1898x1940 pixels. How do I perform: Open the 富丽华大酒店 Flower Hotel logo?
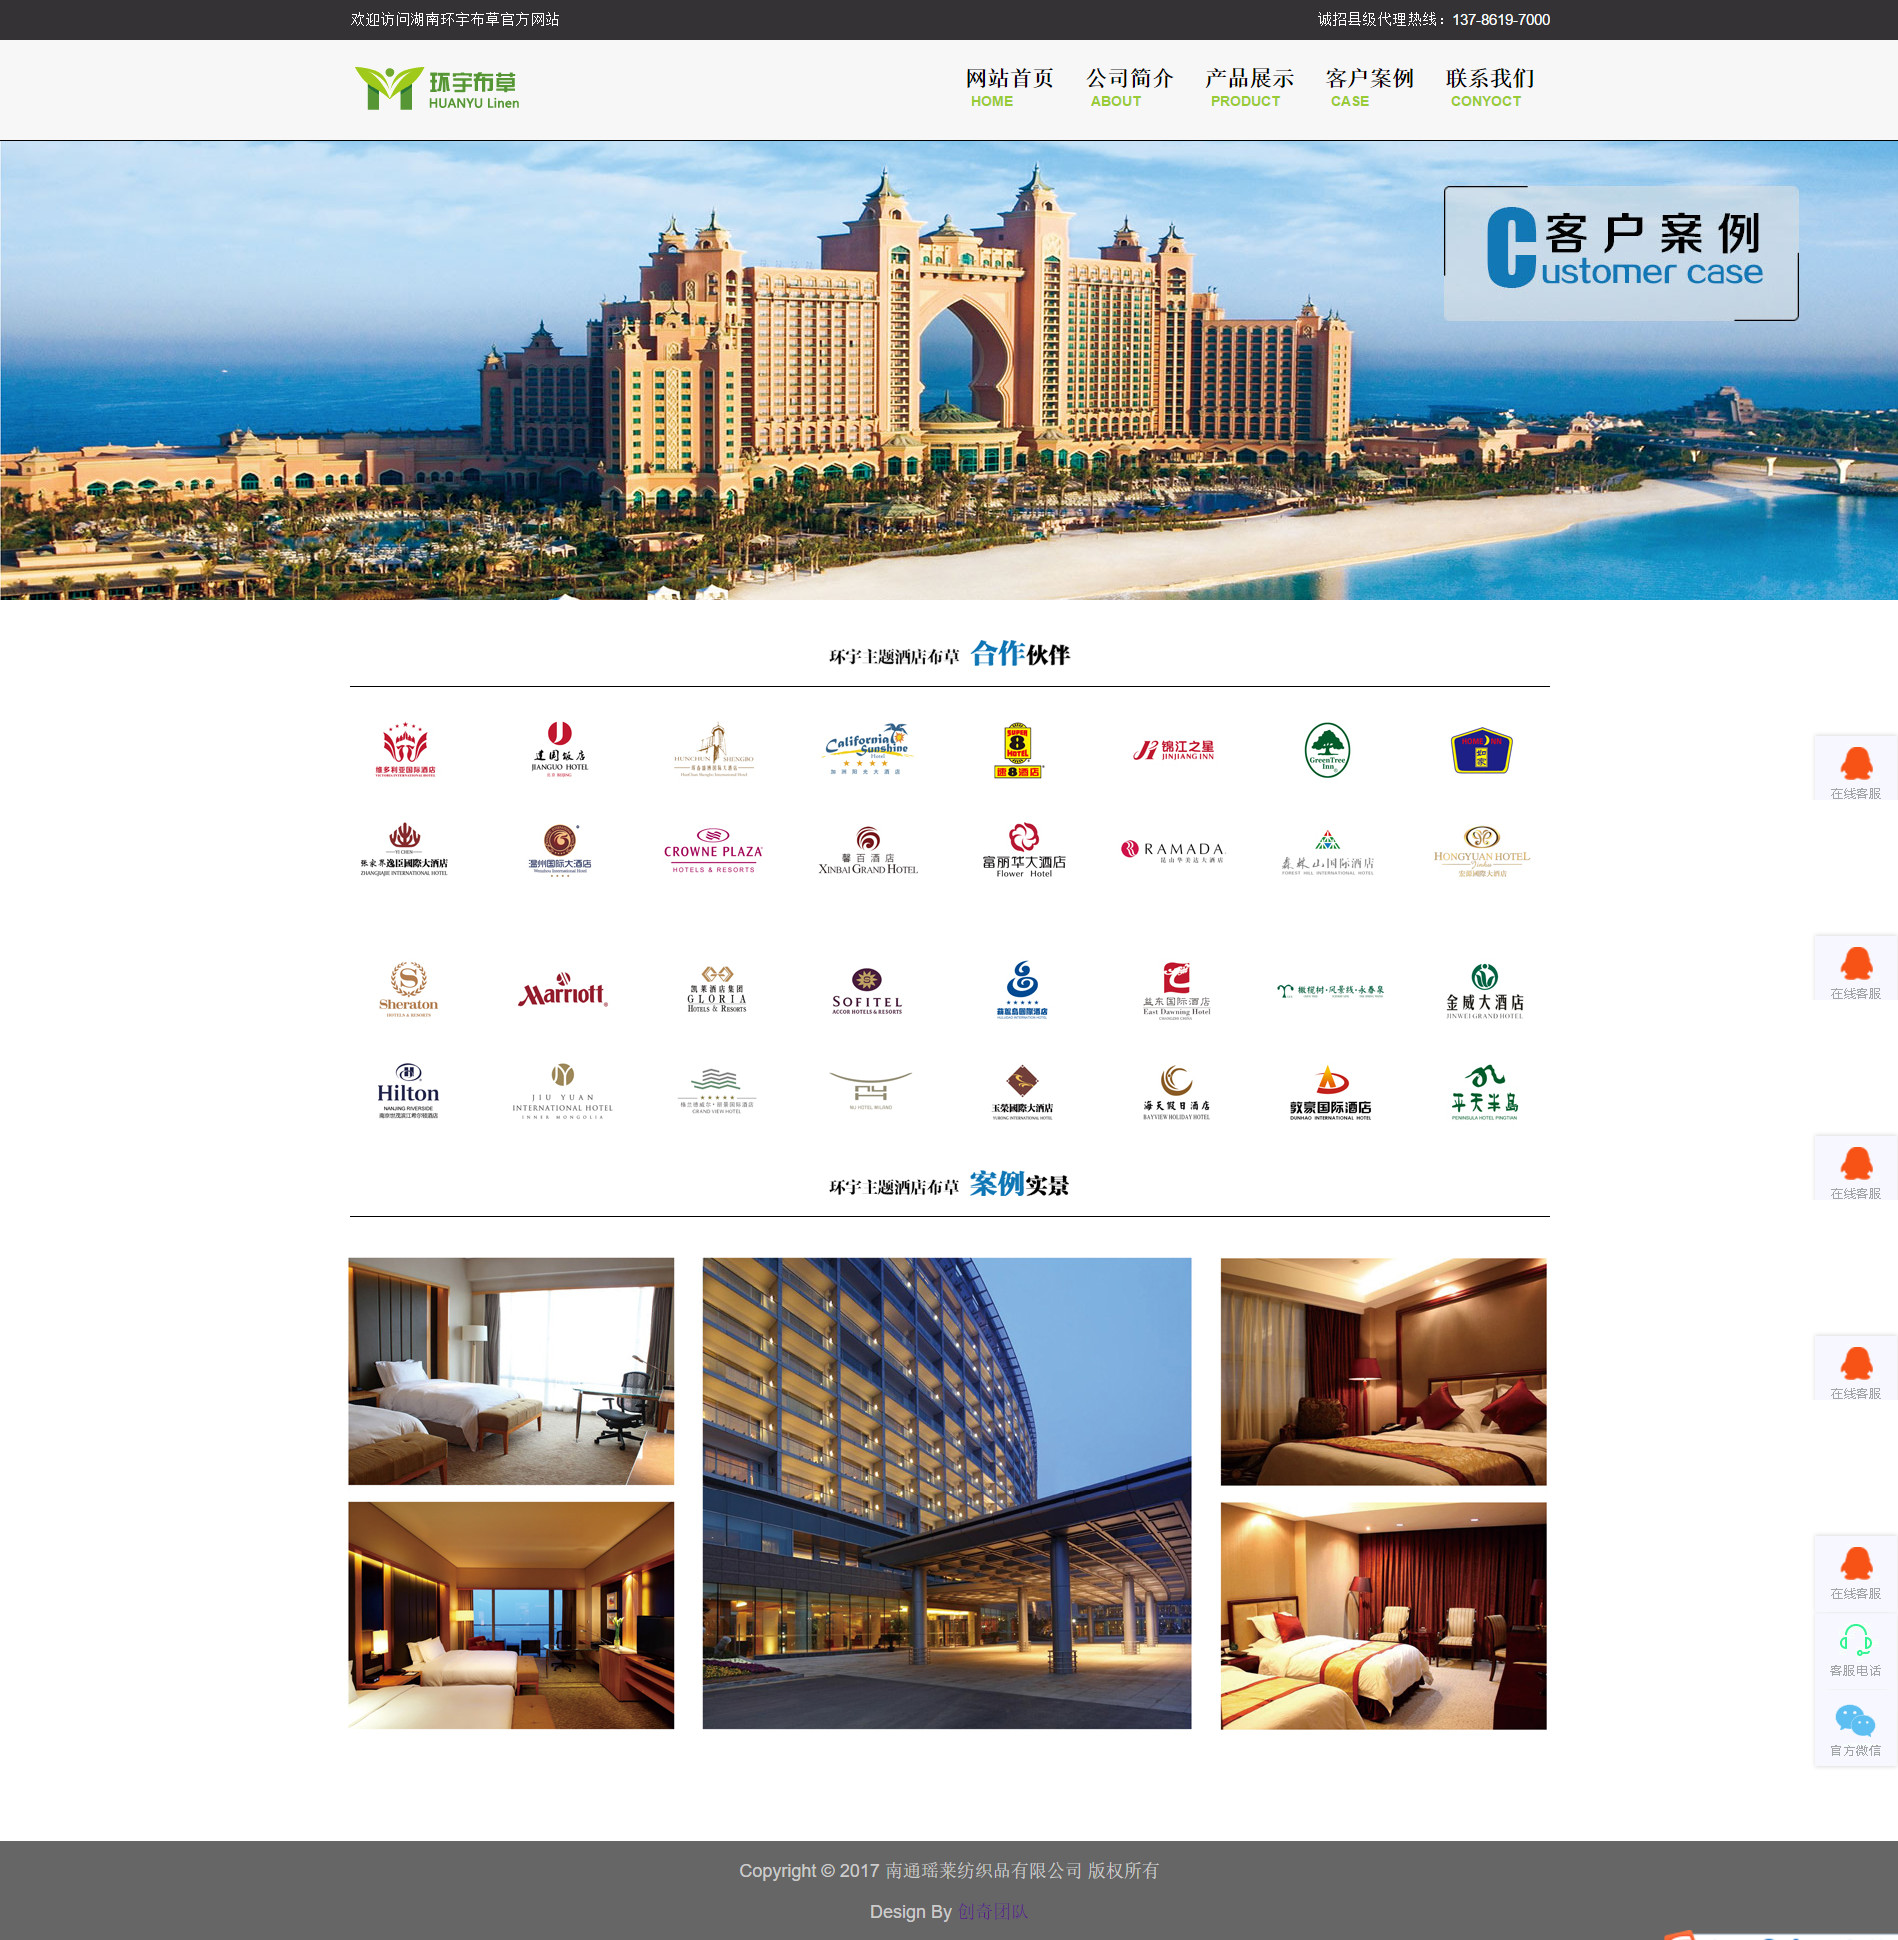pos(1024,851)
